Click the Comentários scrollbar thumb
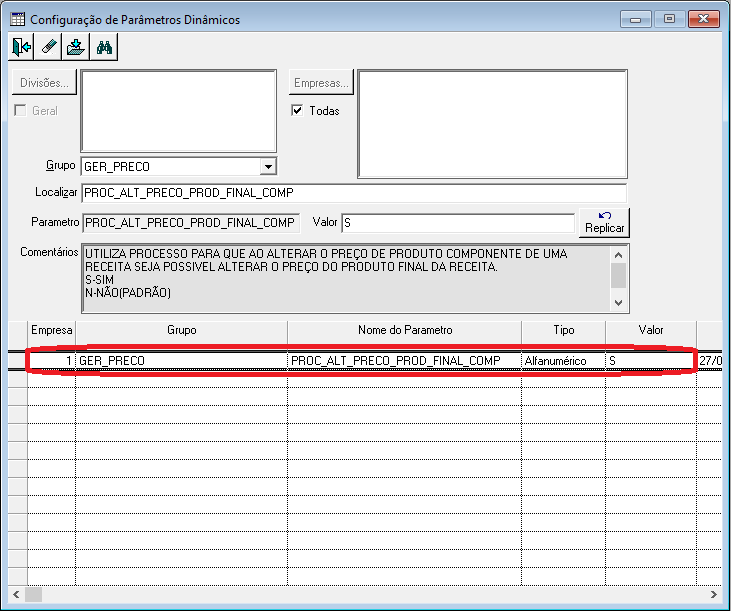The width and height of the screenshot is (731, 611). pos(619,275)
